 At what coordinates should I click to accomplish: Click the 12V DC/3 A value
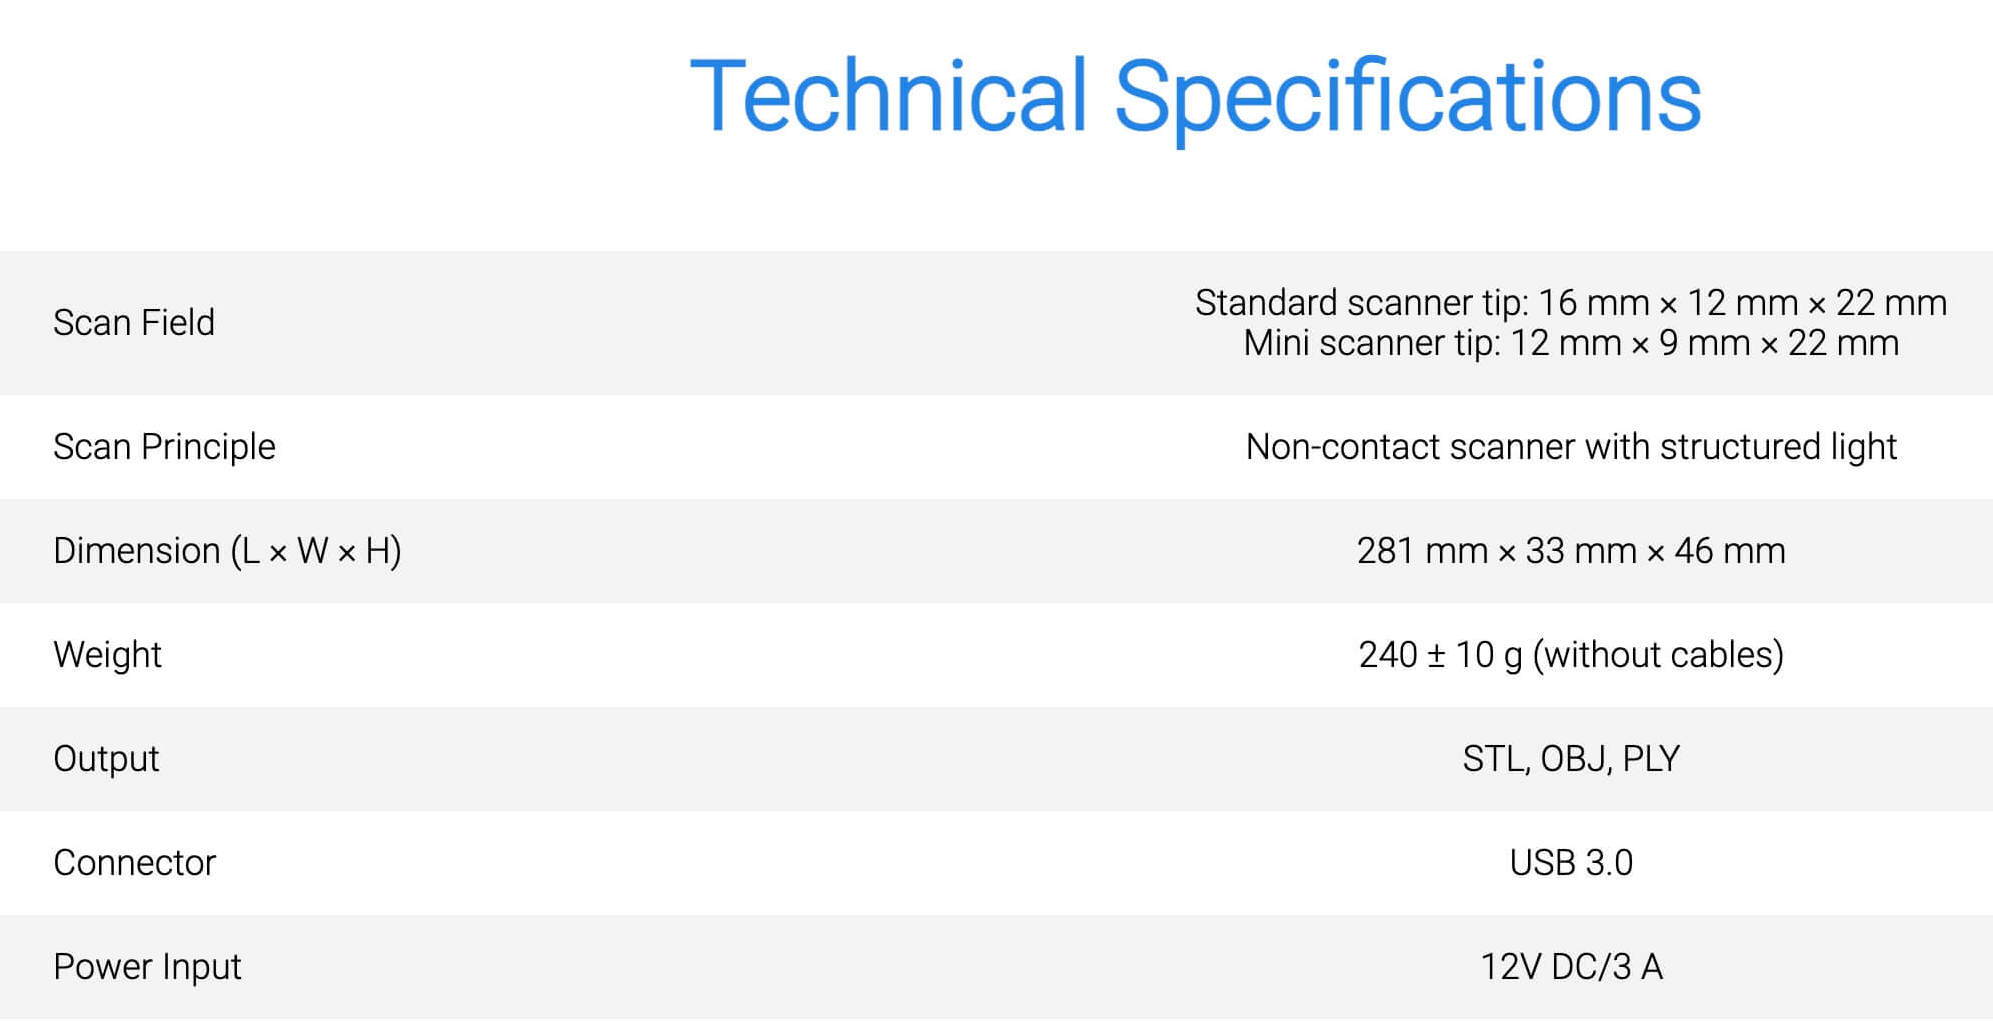point(1571,967)
